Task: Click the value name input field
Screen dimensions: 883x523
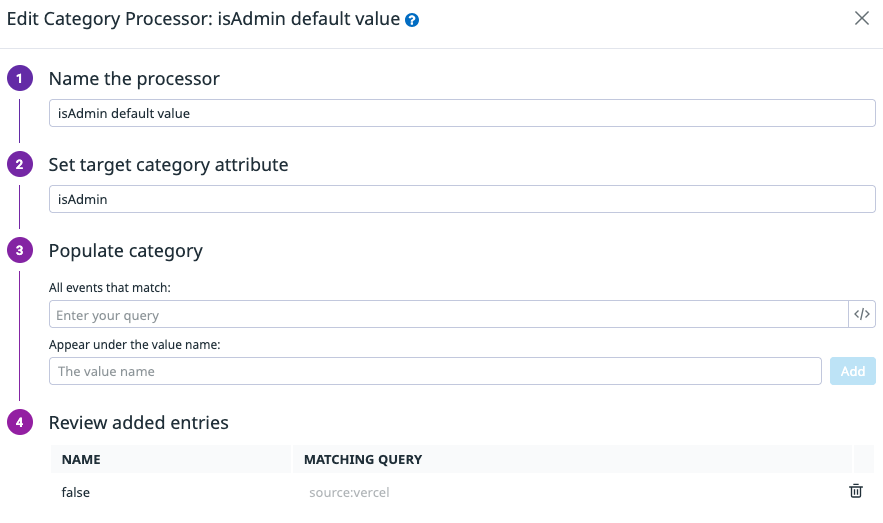Action: [x=435, y=371]
